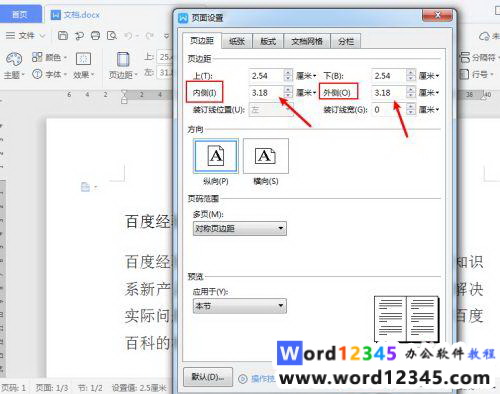This screenshot has height=394, width=500.
Task: Select 纵向 portrait orientation option
Action: [x=216, y=156]
